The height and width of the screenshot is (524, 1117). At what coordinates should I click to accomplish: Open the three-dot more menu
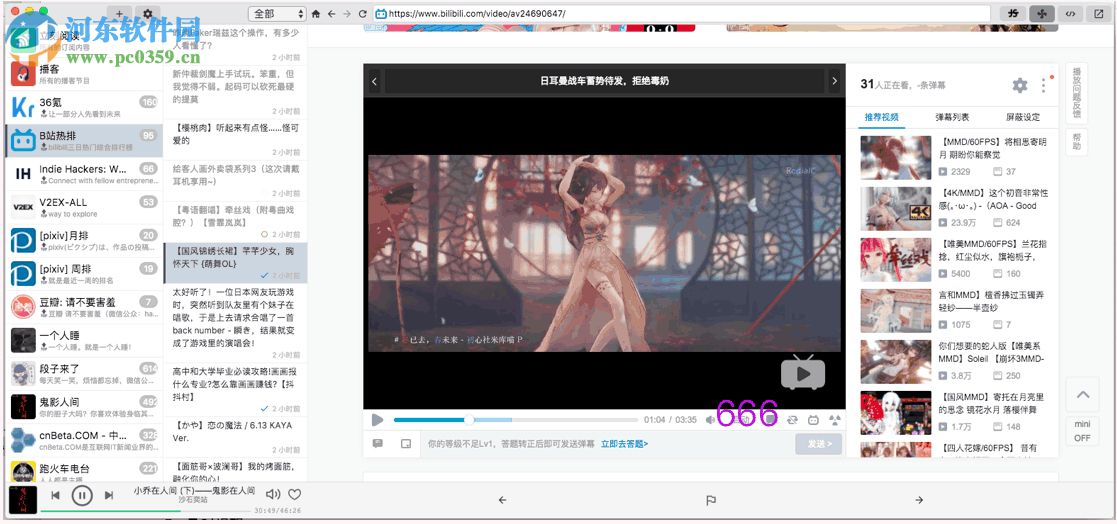[x=1044, y=85]
